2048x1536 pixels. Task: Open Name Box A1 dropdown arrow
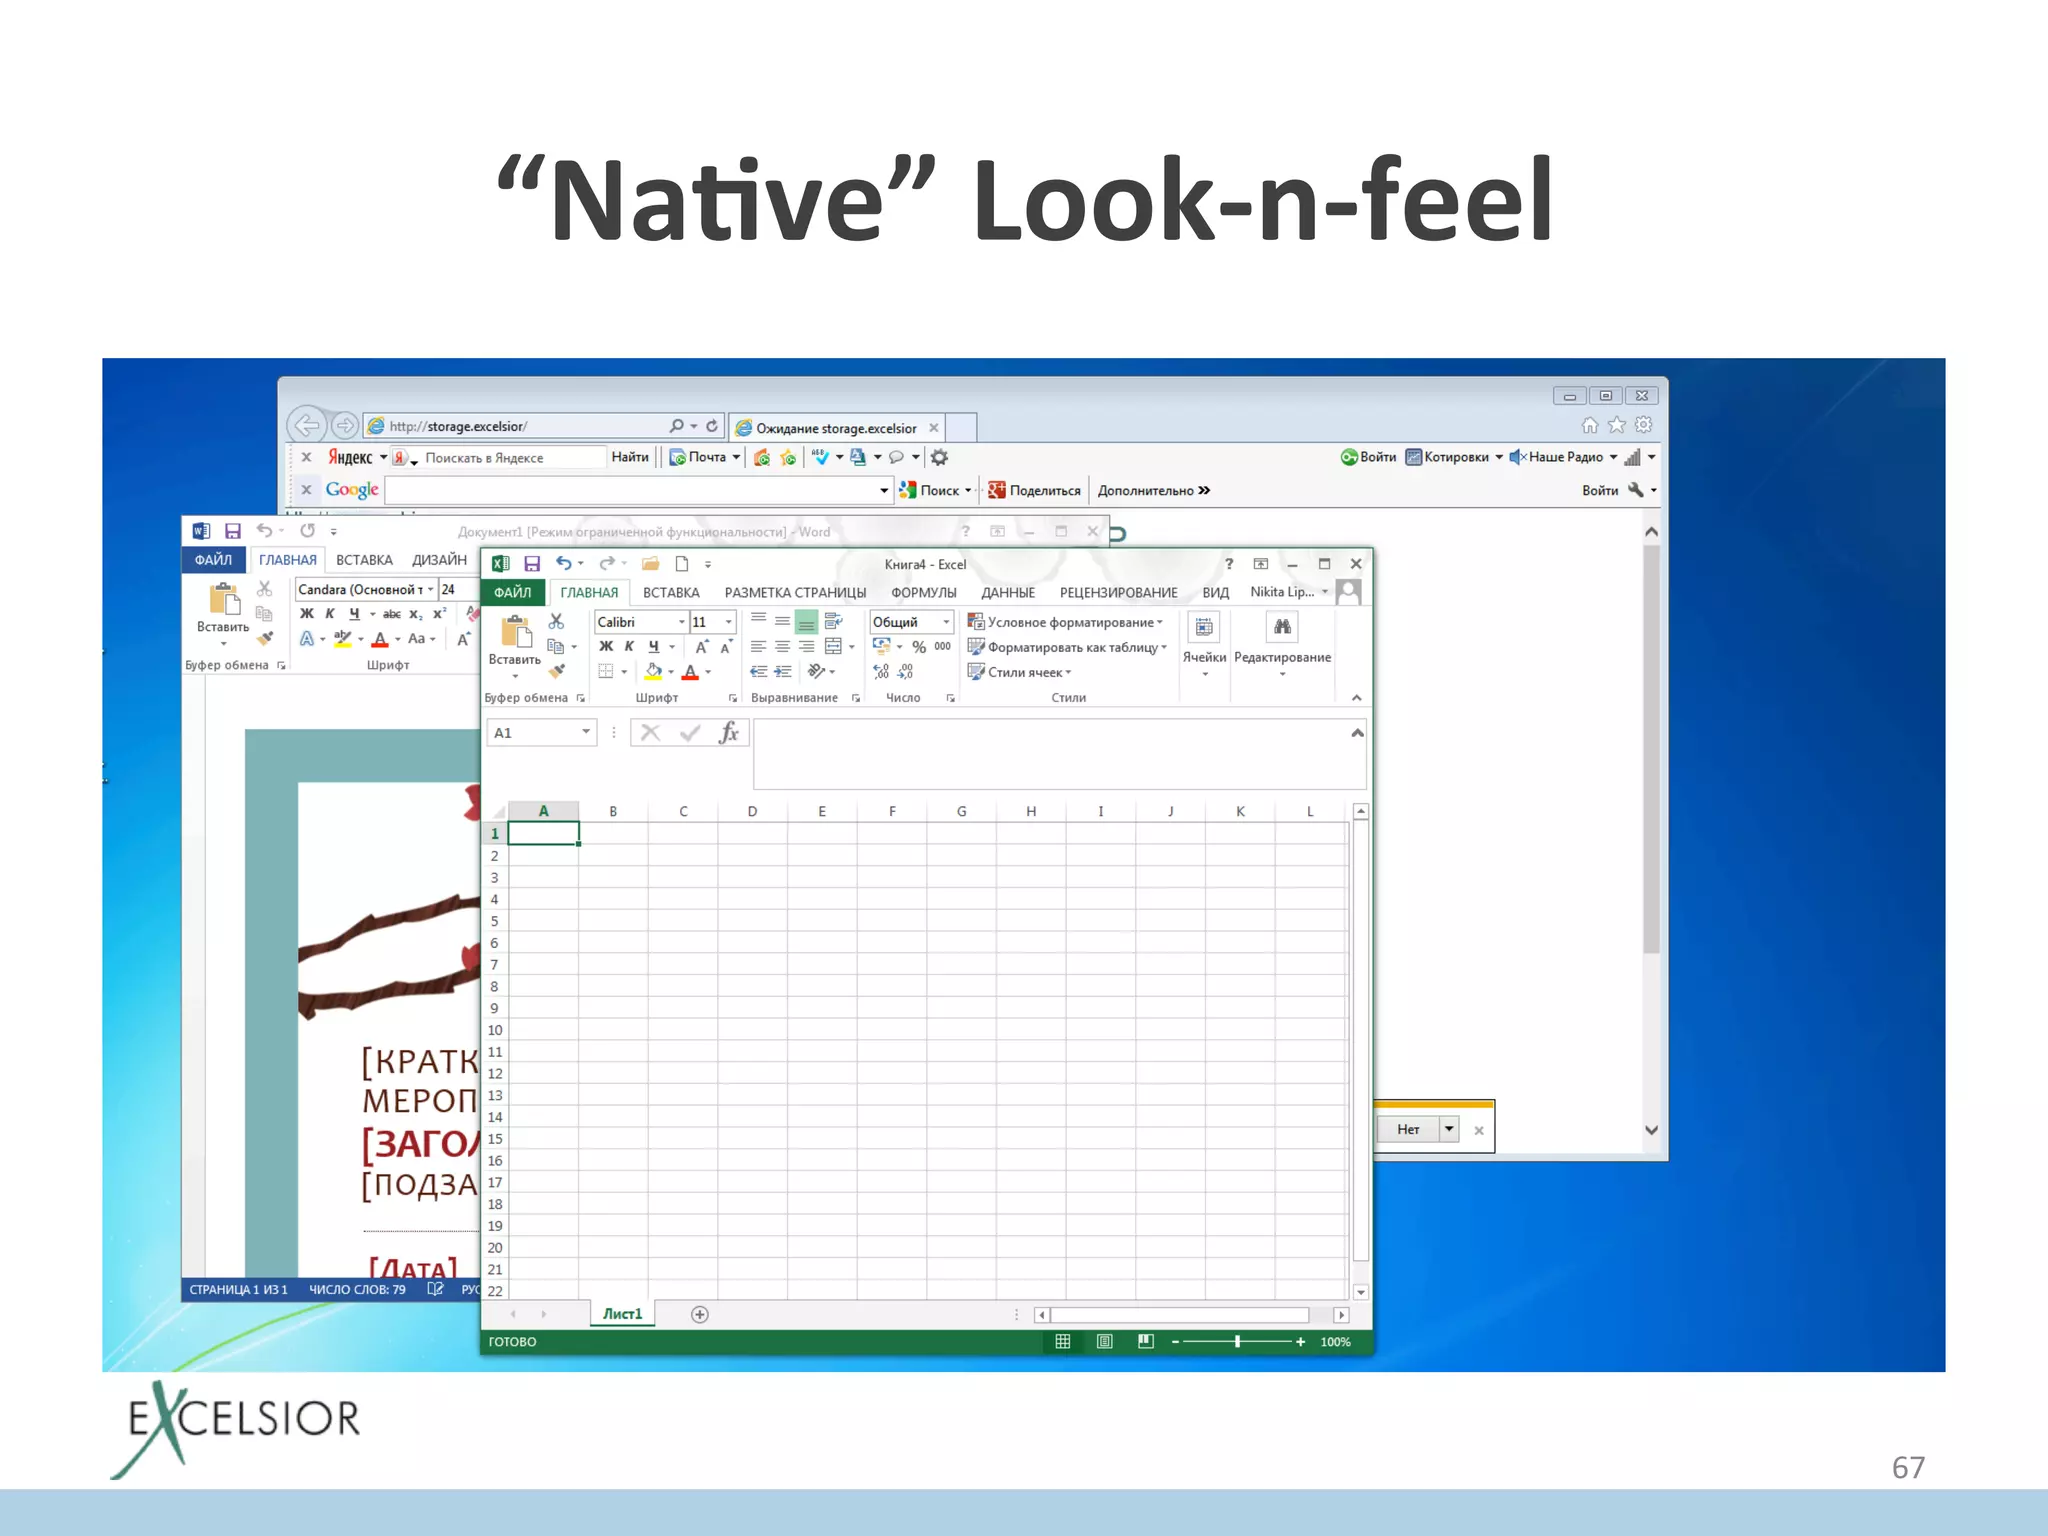pos(586,733)
